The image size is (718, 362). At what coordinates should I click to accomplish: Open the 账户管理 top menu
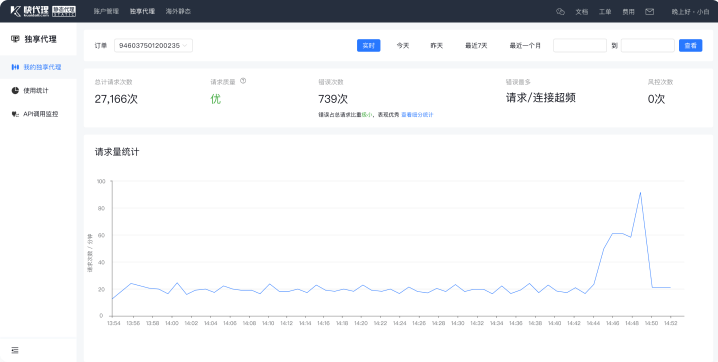tap(106, 11)
